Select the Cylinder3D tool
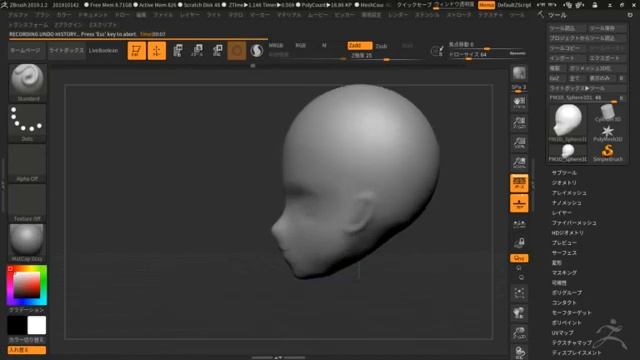640x360 pixels. point(608,113)
